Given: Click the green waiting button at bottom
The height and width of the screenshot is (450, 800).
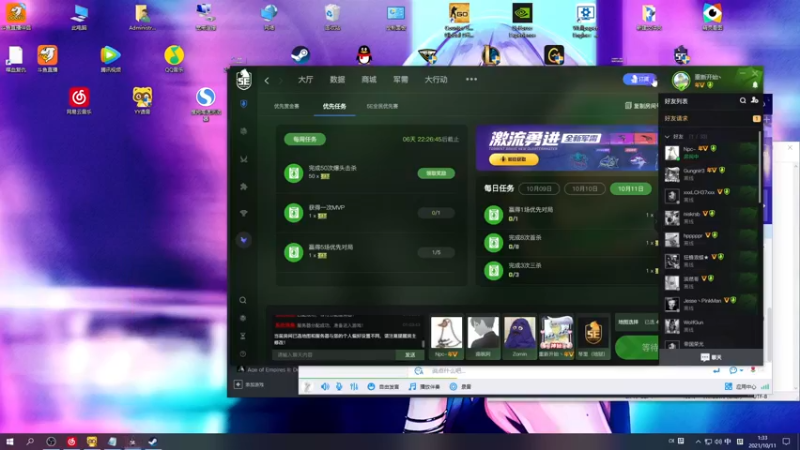Looking at the screenshot, I should coord(637,347).
